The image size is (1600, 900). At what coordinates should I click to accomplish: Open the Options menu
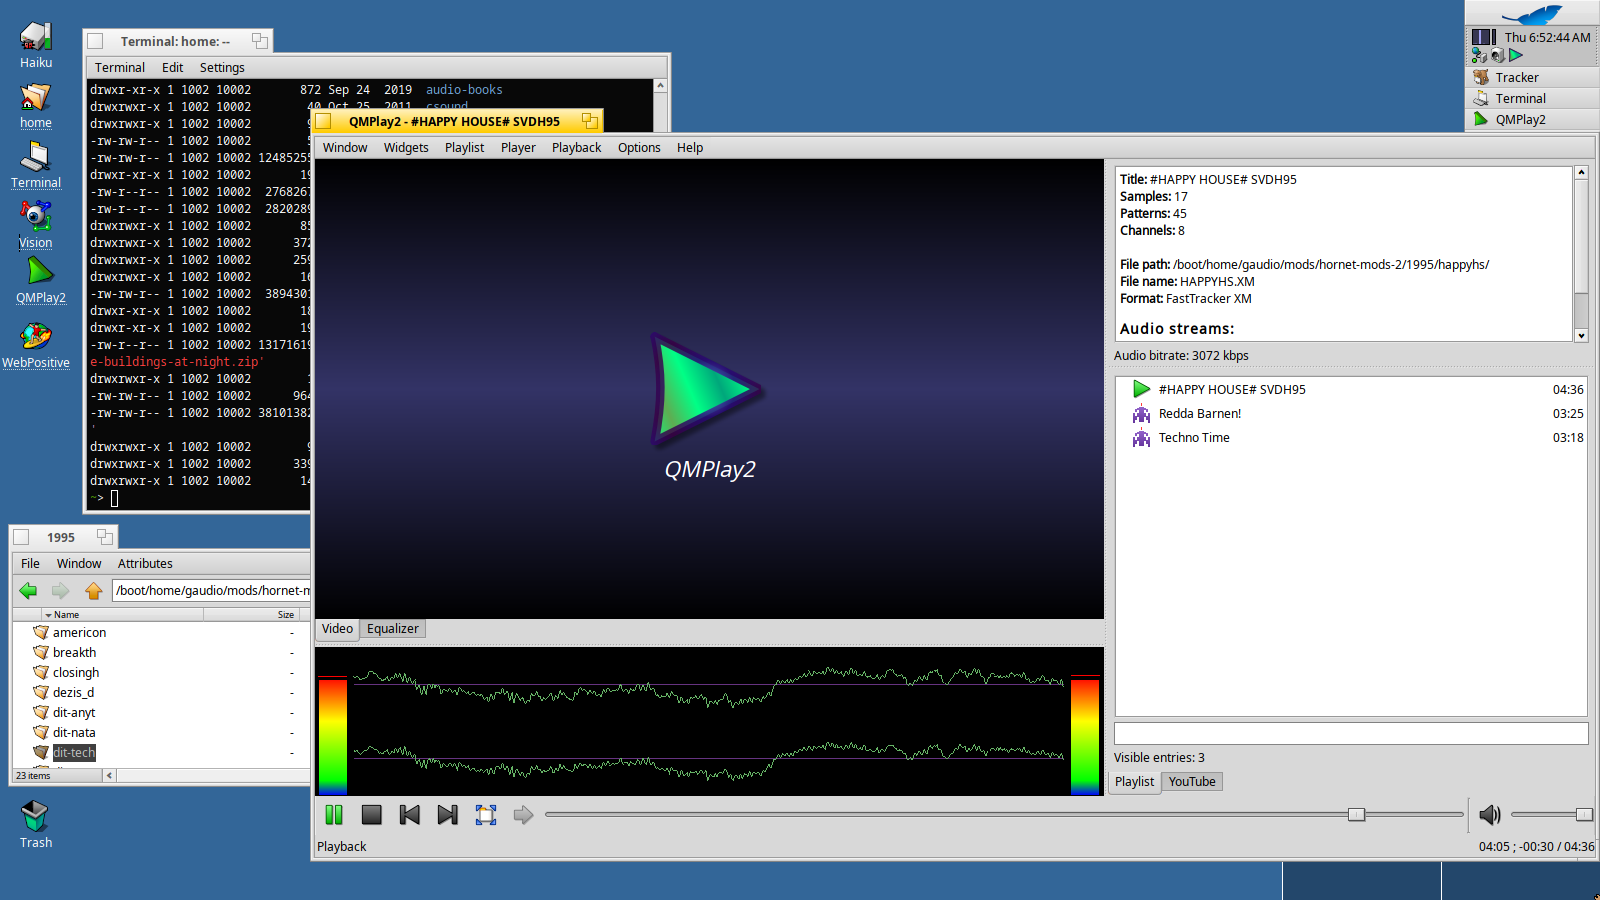[639, 148]
